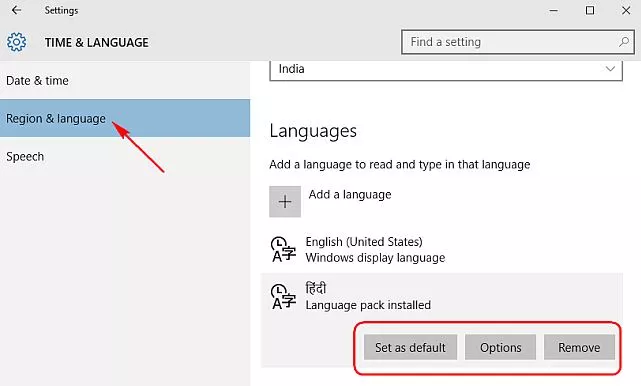Minimize the Settings window
This screenshot has width=641, height=386.
[554, 11]
